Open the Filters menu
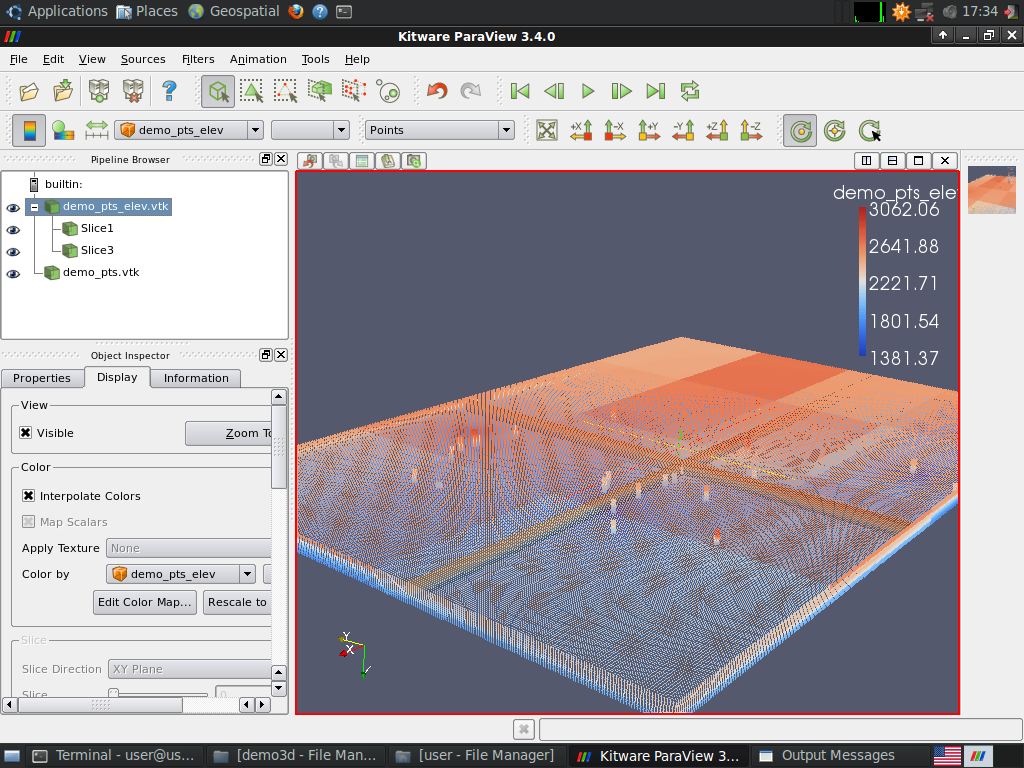The width and height of the screenshot is (1024, 768). click(x=197, y=59)
